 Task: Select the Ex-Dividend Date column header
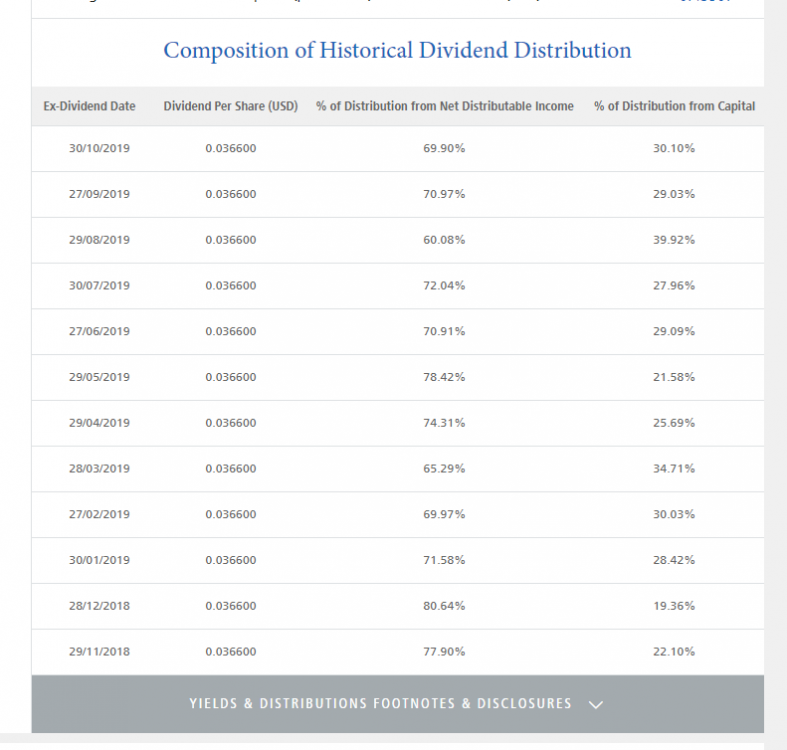tap(89, 106)
